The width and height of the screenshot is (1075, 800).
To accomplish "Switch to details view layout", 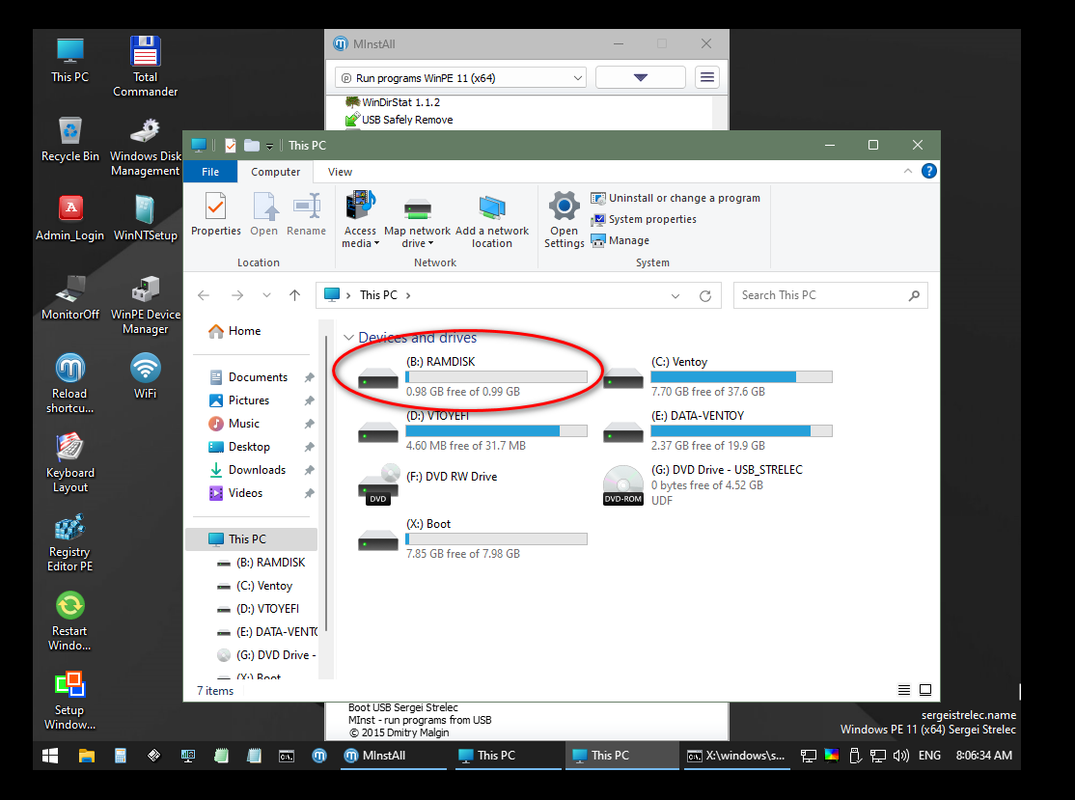I will (x=904, y=690).
